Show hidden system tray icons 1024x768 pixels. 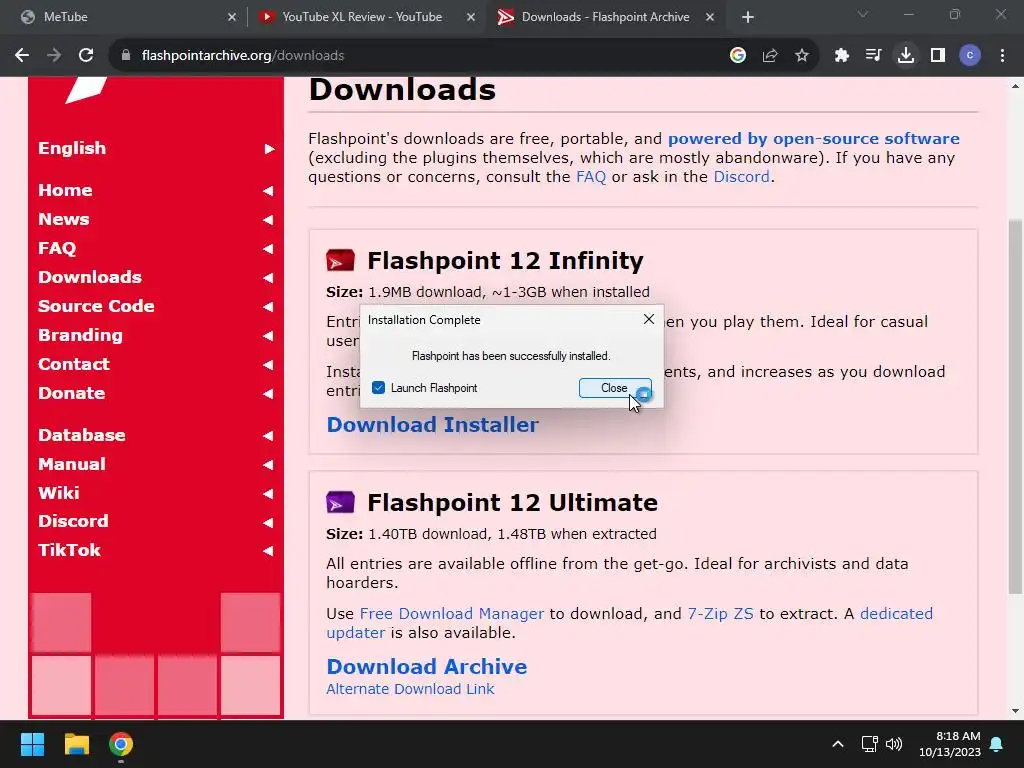point(838,744)
